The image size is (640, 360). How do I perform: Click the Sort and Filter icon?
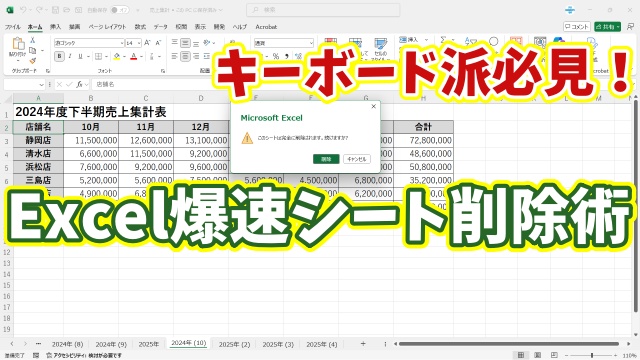click(471, 42)
